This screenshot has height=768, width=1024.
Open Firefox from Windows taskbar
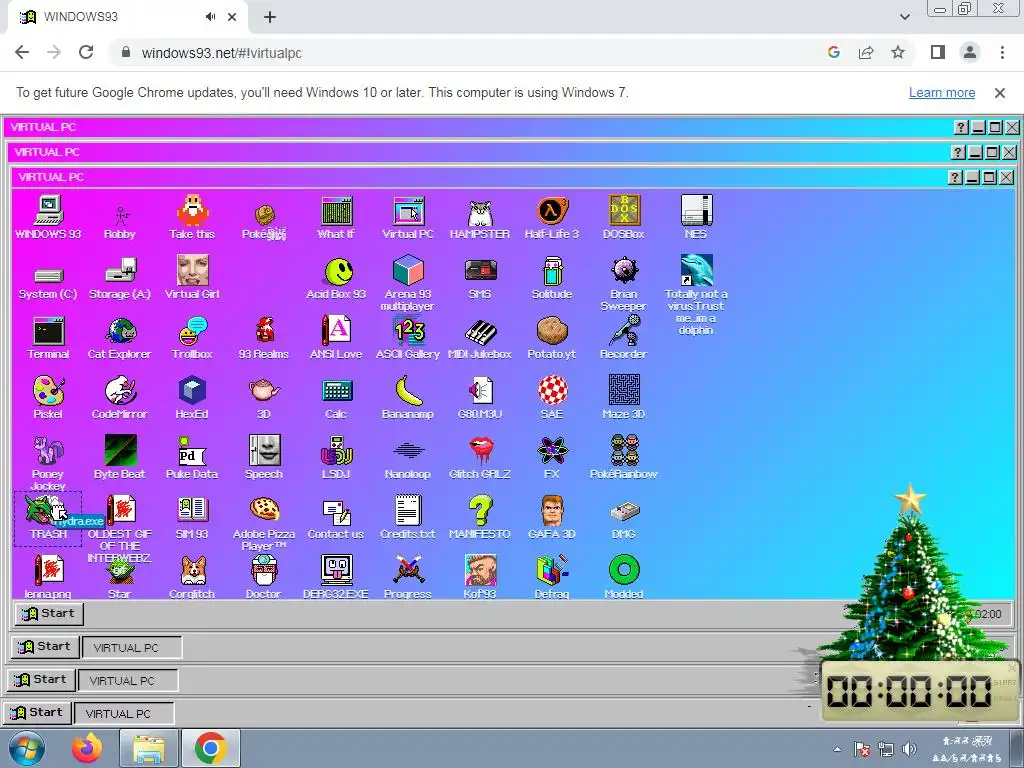(x=86, y=748)
